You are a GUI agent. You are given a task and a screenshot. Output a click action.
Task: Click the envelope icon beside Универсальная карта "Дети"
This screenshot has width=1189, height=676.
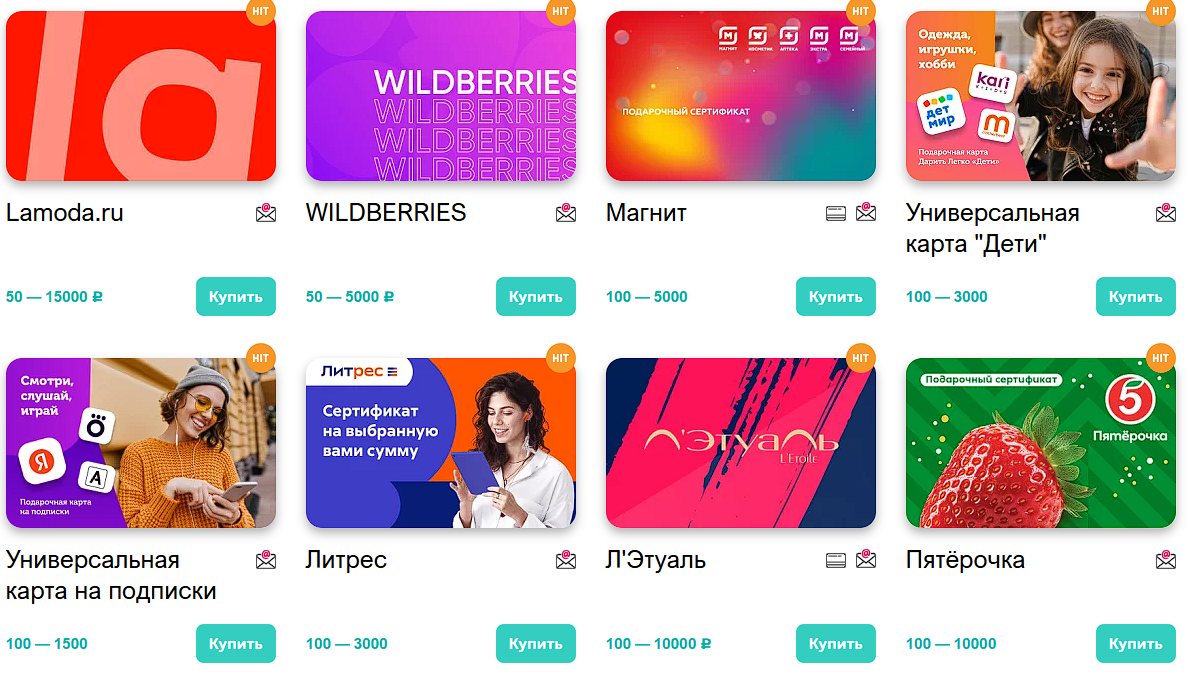1166,213
